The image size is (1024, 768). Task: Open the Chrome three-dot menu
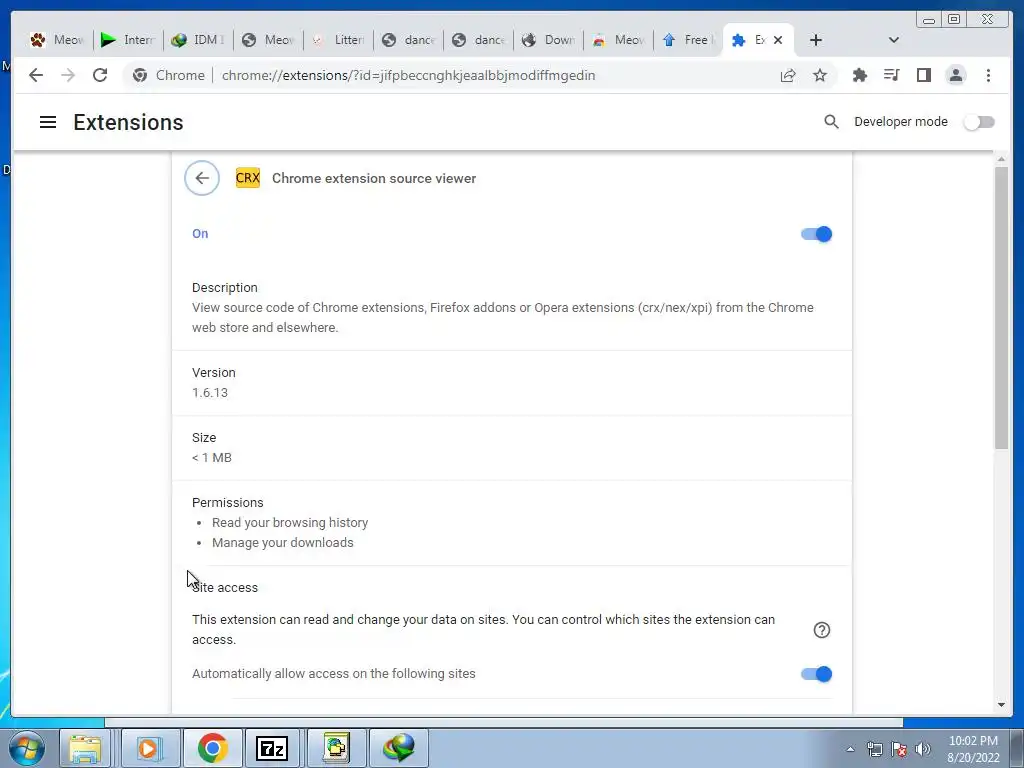point(988,75)
